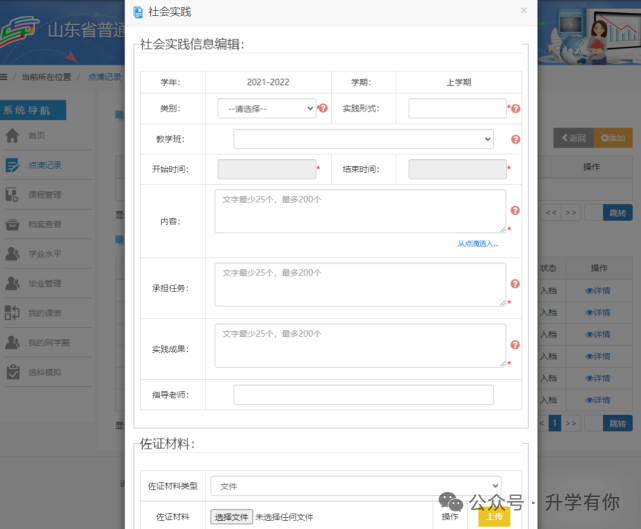The height and width of the screenshot is (529, 641).
Task: Click the 开始时间 date field
Action: pos(267,169)
